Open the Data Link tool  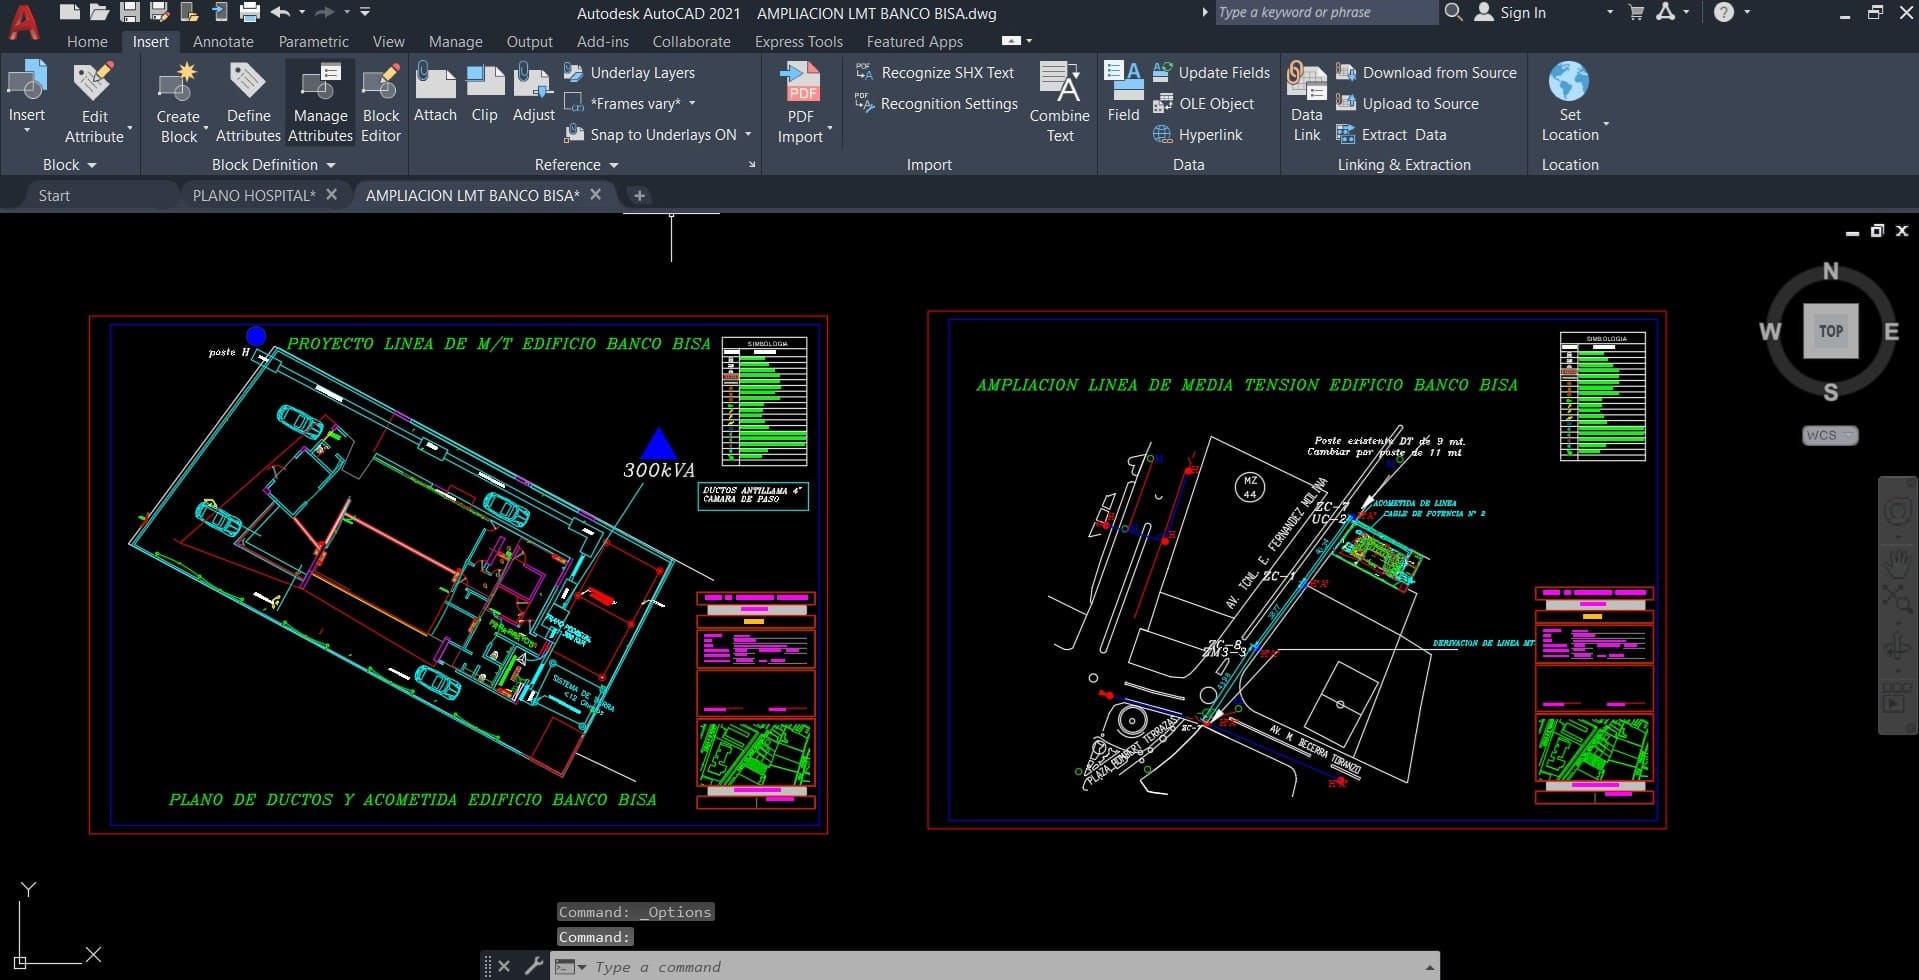(1306, 84)
